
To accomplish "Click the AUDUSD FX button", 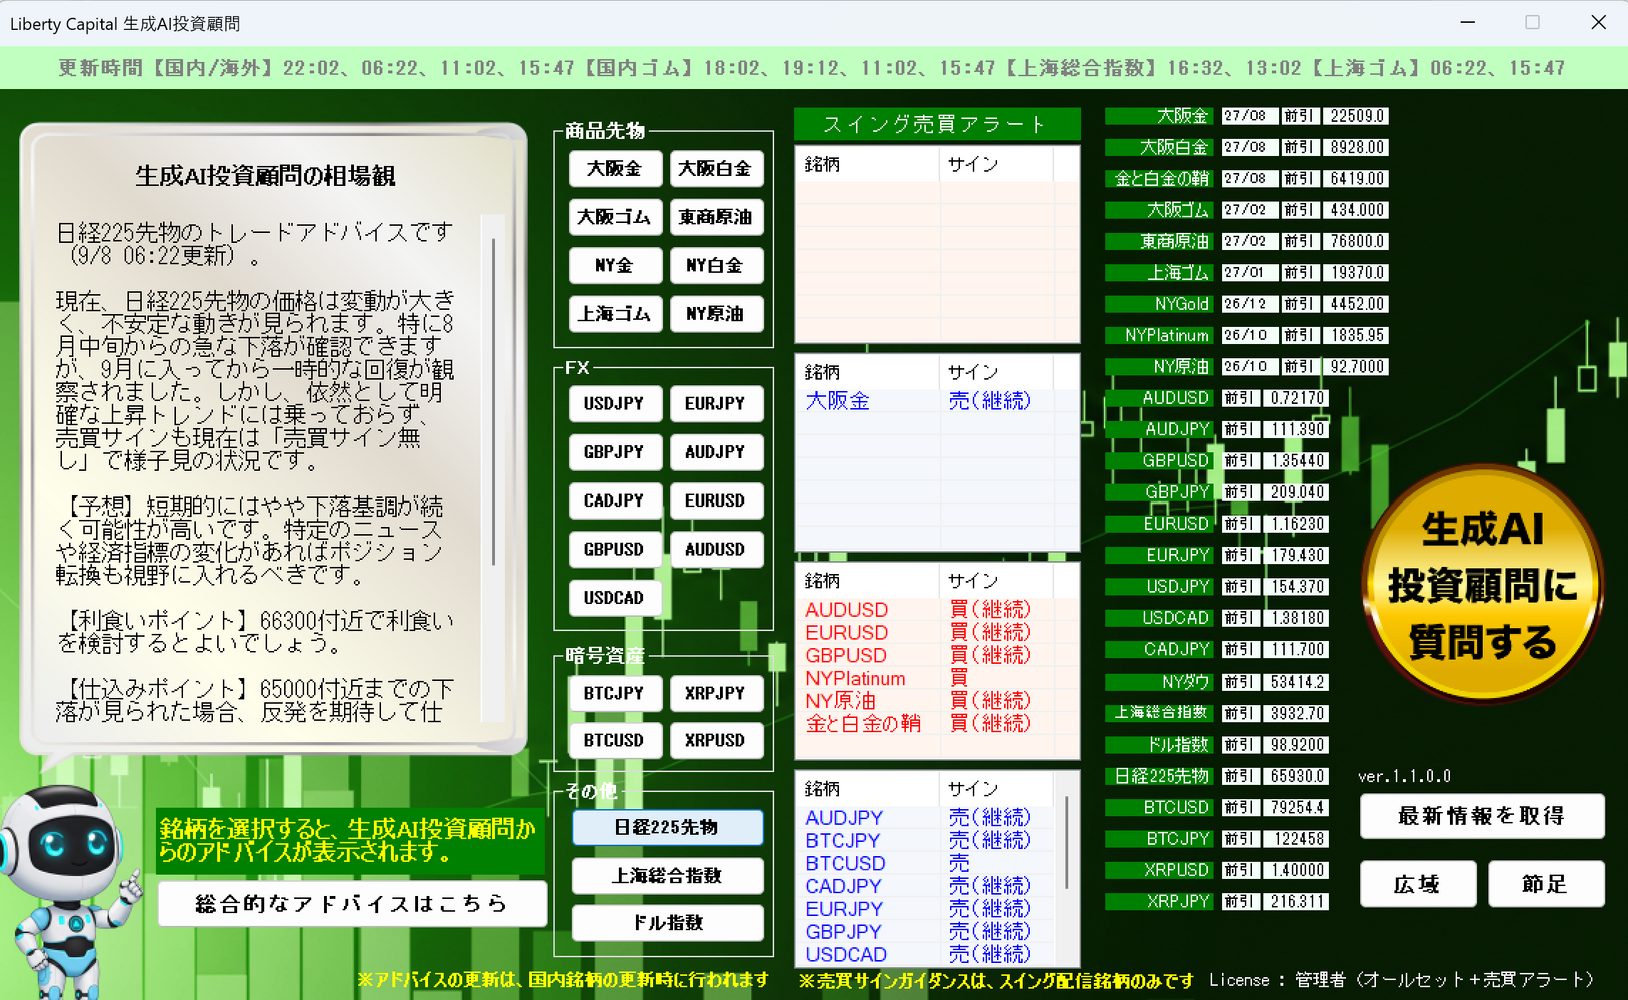I will 716,549.
